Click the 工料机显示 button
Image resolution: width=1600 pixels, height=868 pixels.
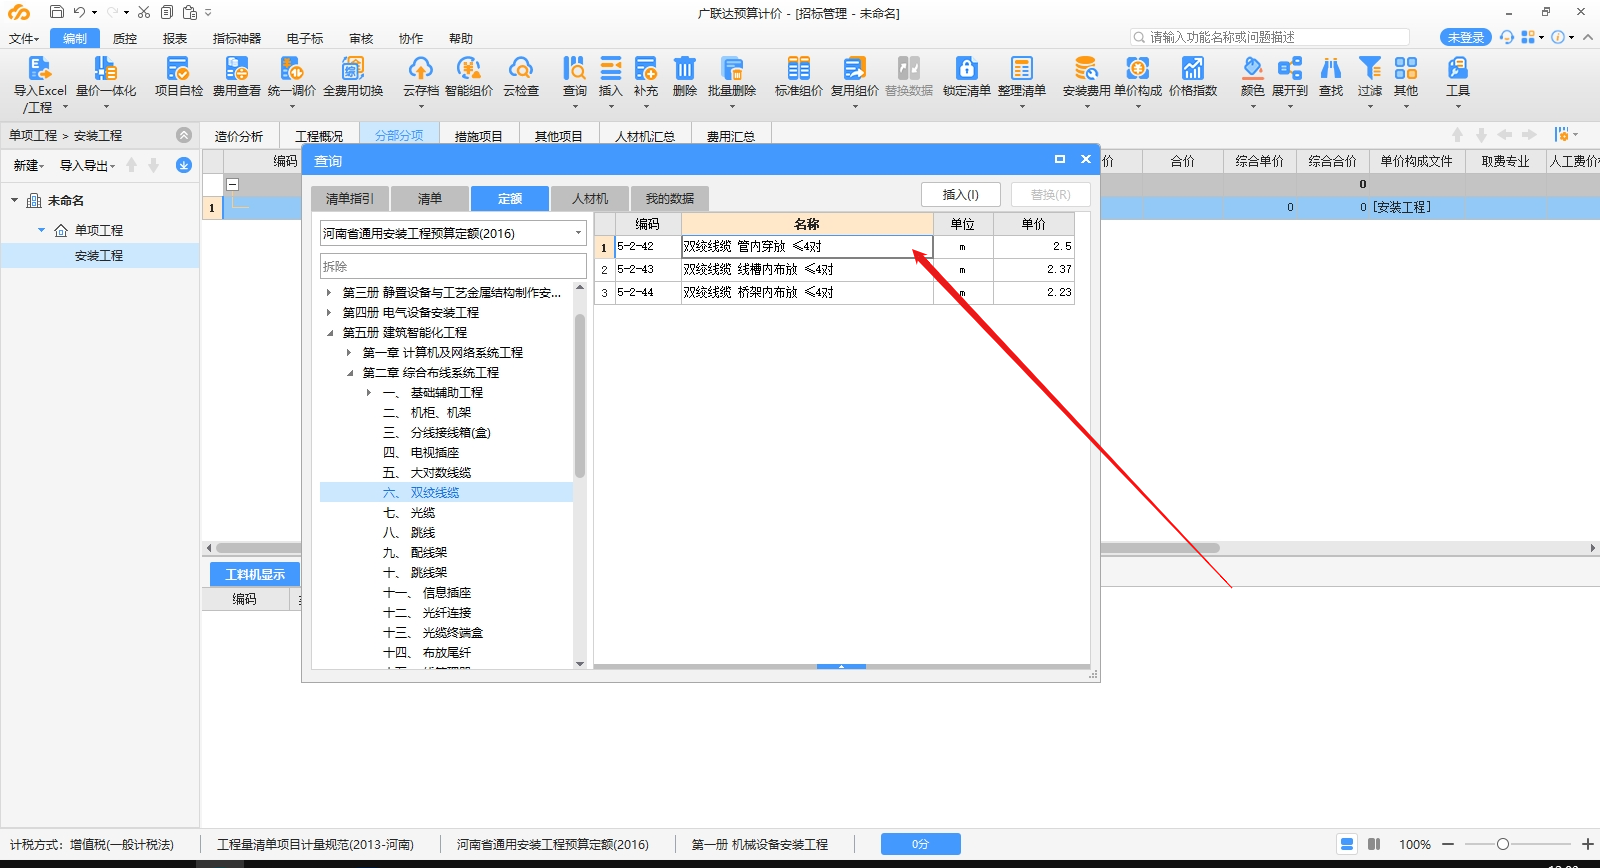coord(255,574)
